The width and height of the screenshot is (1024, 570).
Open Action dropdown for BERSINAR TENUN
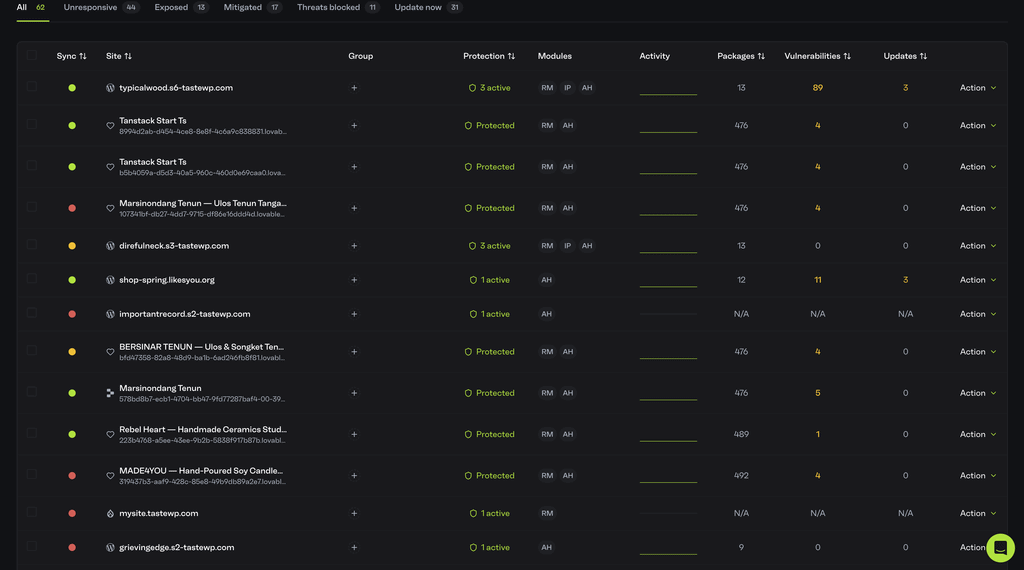pyautogui.click(x=978, y=351)
